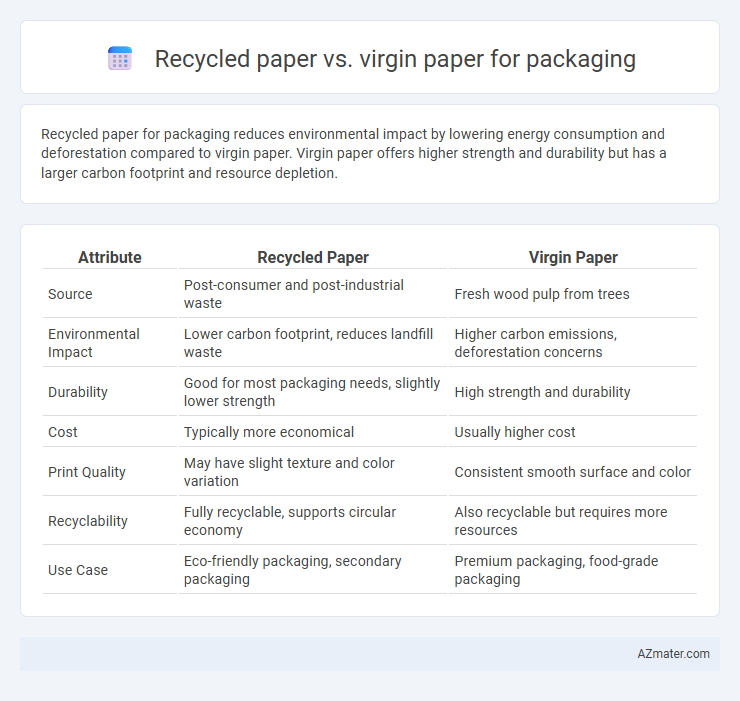Select the 'Recycled Paper' column header
The width and height of the screenshot is (740, 701).
point(313,257)
